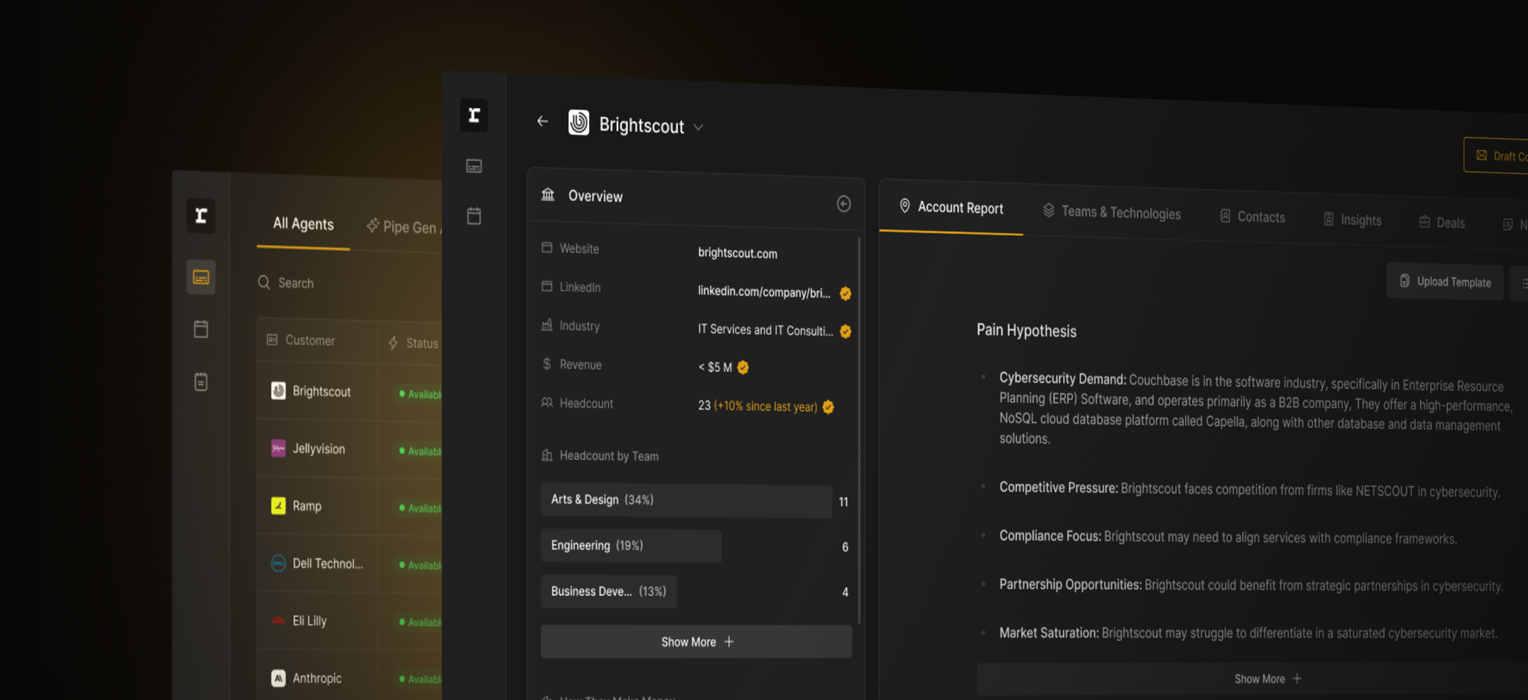Click the Dell Technologies logo icon

pyautogui.click(x=278, y=563)
